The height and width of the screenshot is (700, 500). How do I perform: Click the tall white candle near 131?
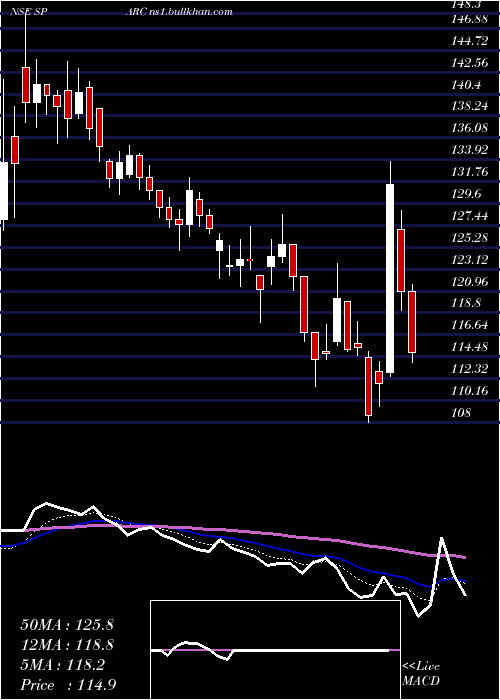tap(390, 278)
